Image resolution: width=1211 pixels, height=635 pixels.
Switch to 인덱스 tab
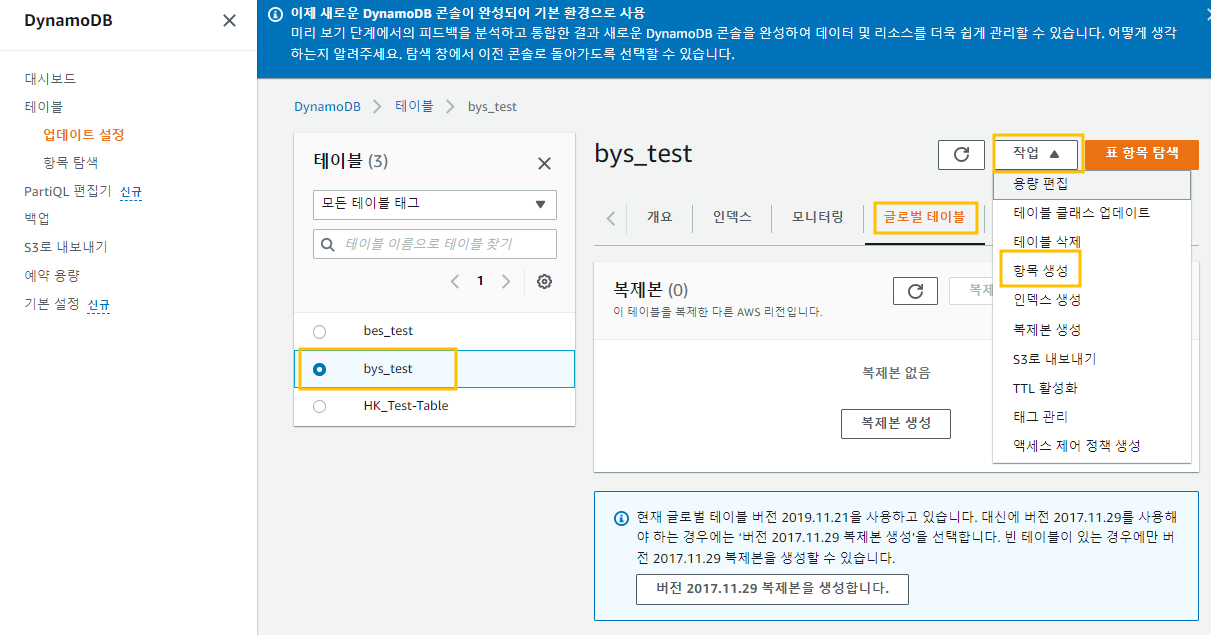[x=732, y=217]
